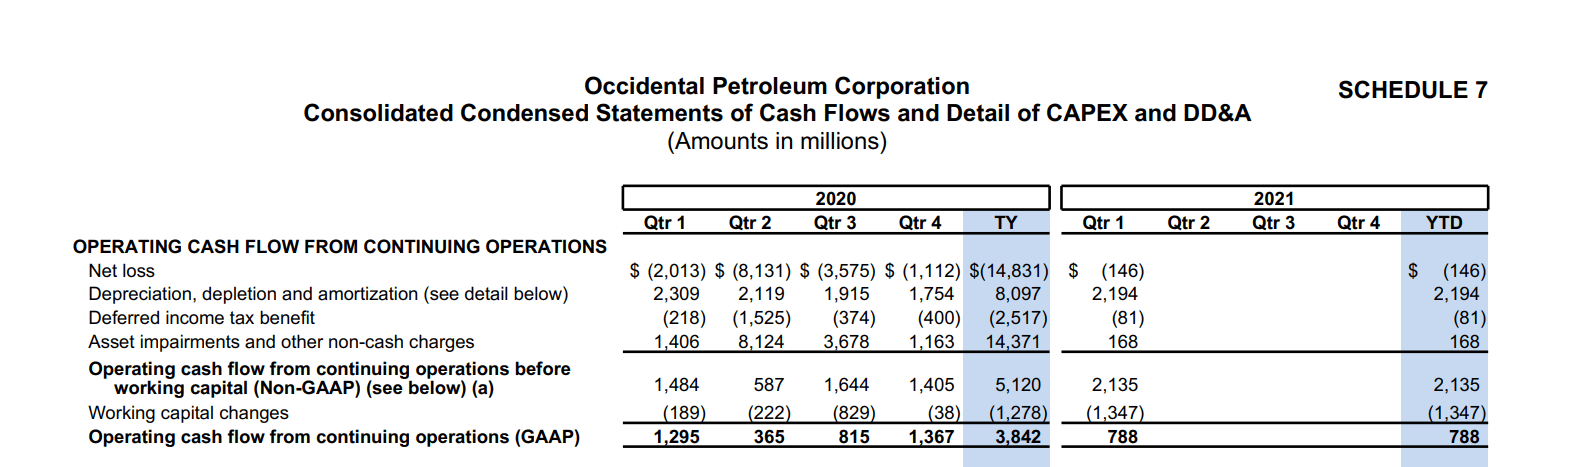
Task: Select the '2020' year header
Action: (x=835, y=199)
